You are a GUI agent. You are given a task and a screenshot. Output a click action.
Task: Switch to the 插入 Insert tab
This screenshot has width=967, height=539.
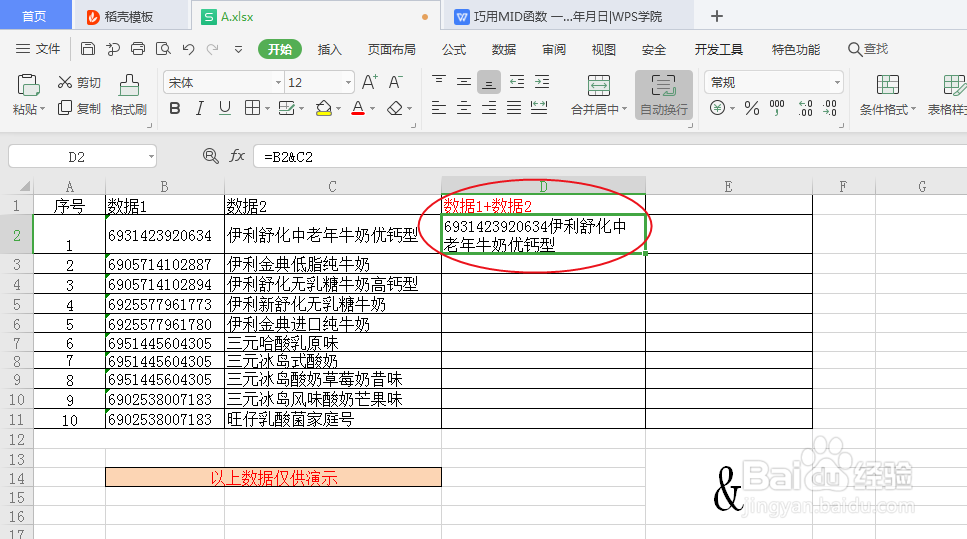329,49
